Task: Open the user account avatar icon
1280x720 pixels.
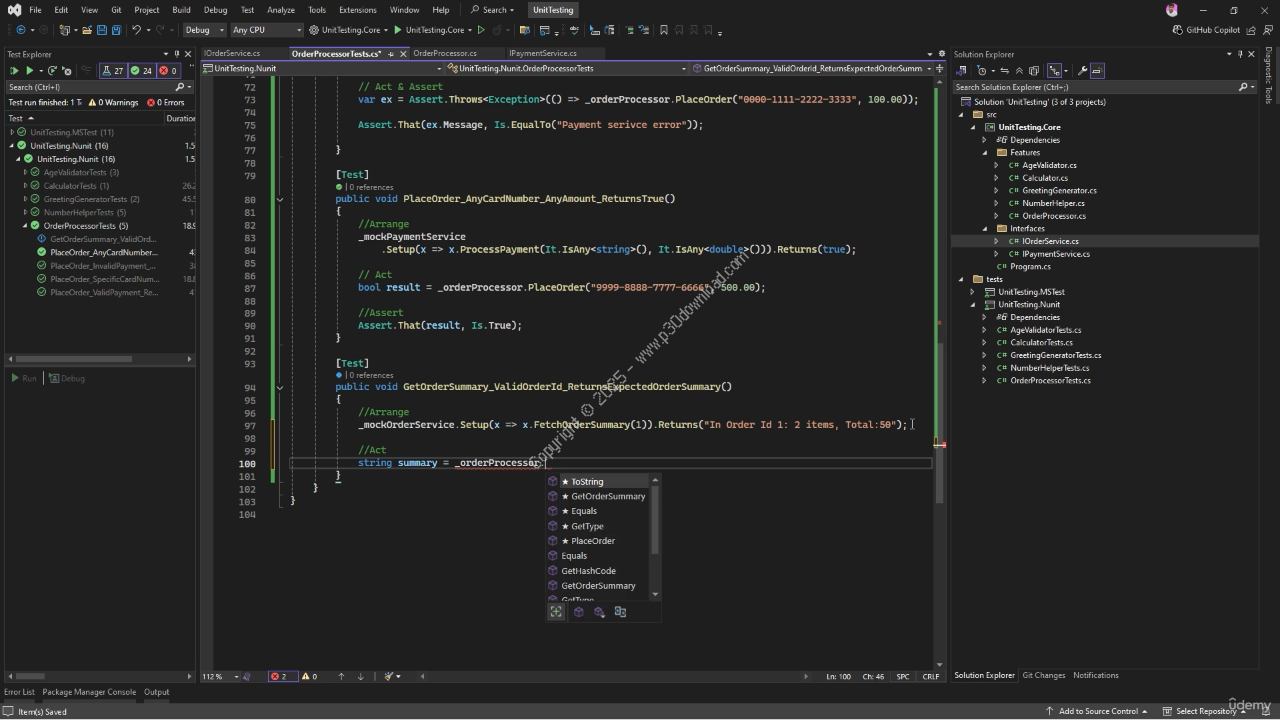Action: (1172, 10)
